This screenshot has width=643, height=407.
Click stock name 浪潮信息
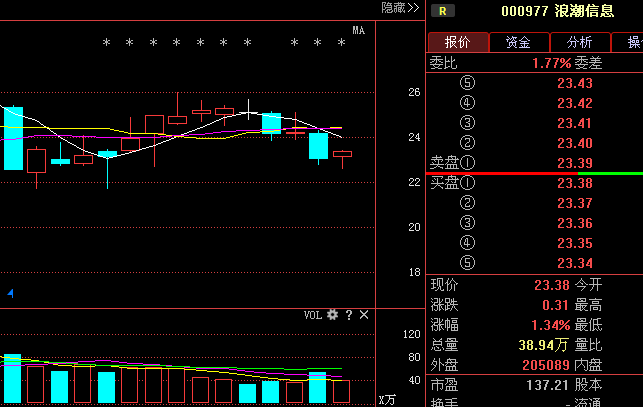pos(586,11)
